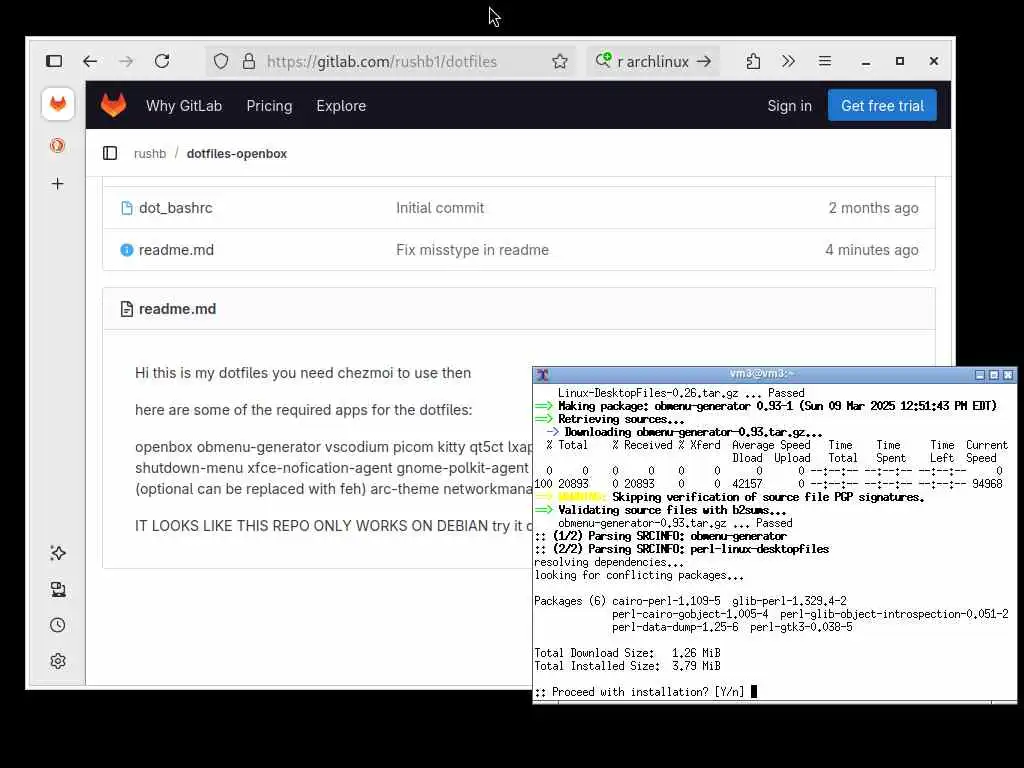The image size is (1024, 768).
Task: Maximize the terminal window
Action: [993, 374]
